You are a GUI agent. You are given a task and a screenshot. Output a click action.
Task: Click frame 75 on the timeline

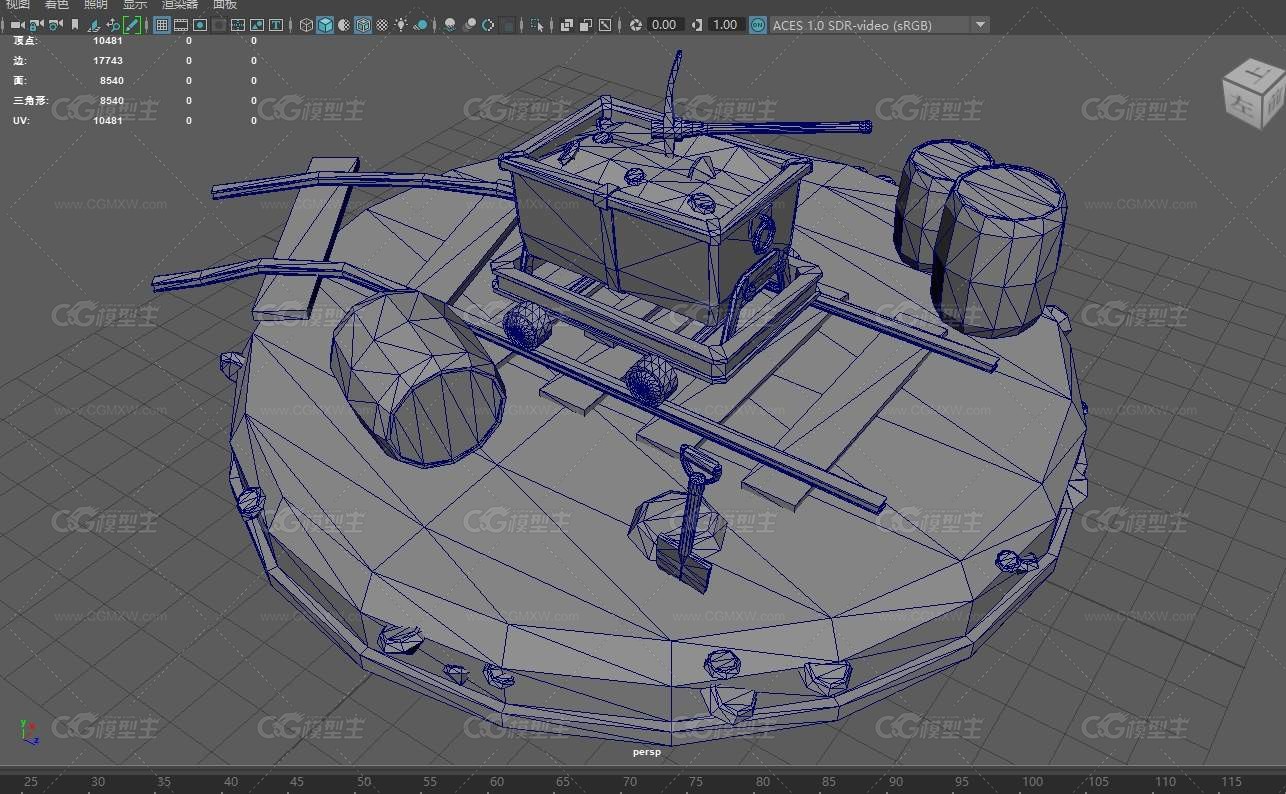click(x=696, y=782)
